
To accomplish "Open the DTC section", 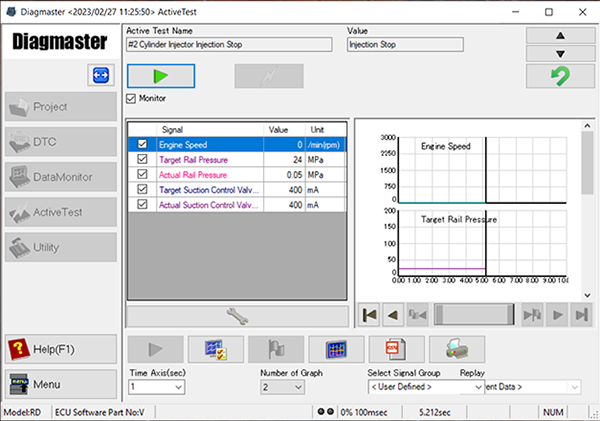I will [x=61, y=142].
